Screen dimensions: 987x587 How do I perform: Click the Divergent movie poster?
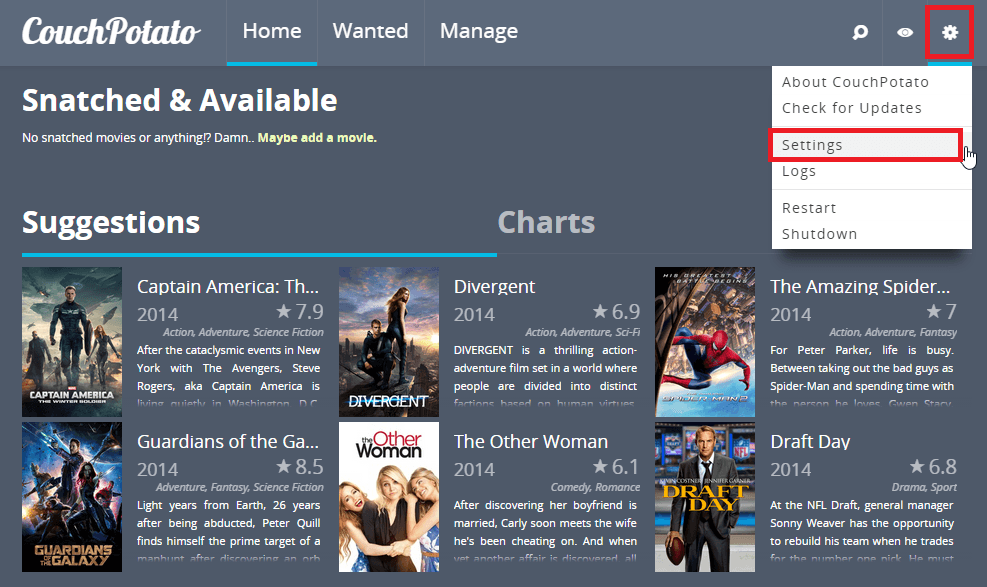(x=388, y=342)
